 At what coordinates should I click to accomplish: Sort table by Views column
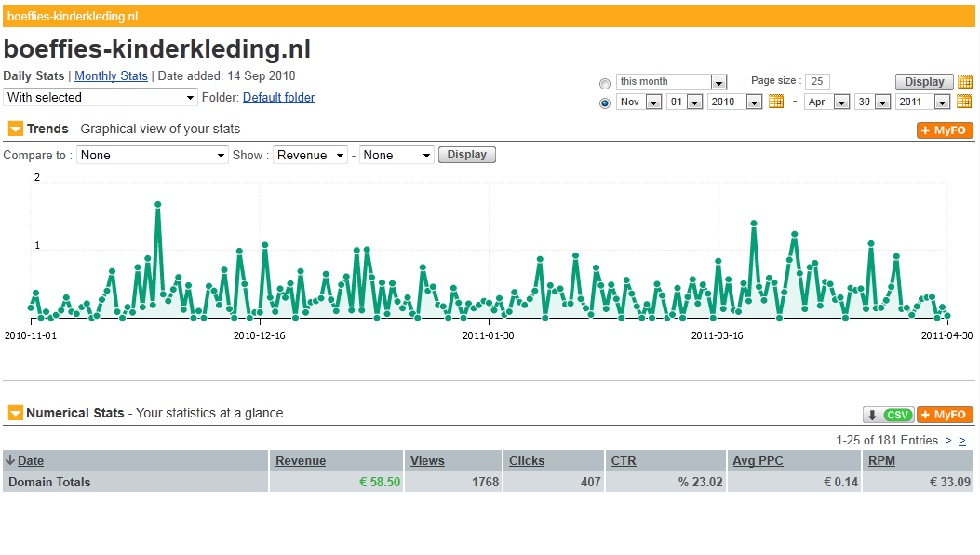click(x=428, y=461)
